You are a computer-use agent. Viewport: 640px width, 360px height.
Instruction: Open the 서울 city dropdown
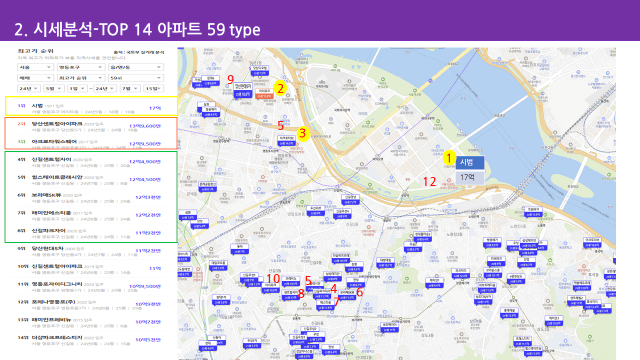point(35,67)
